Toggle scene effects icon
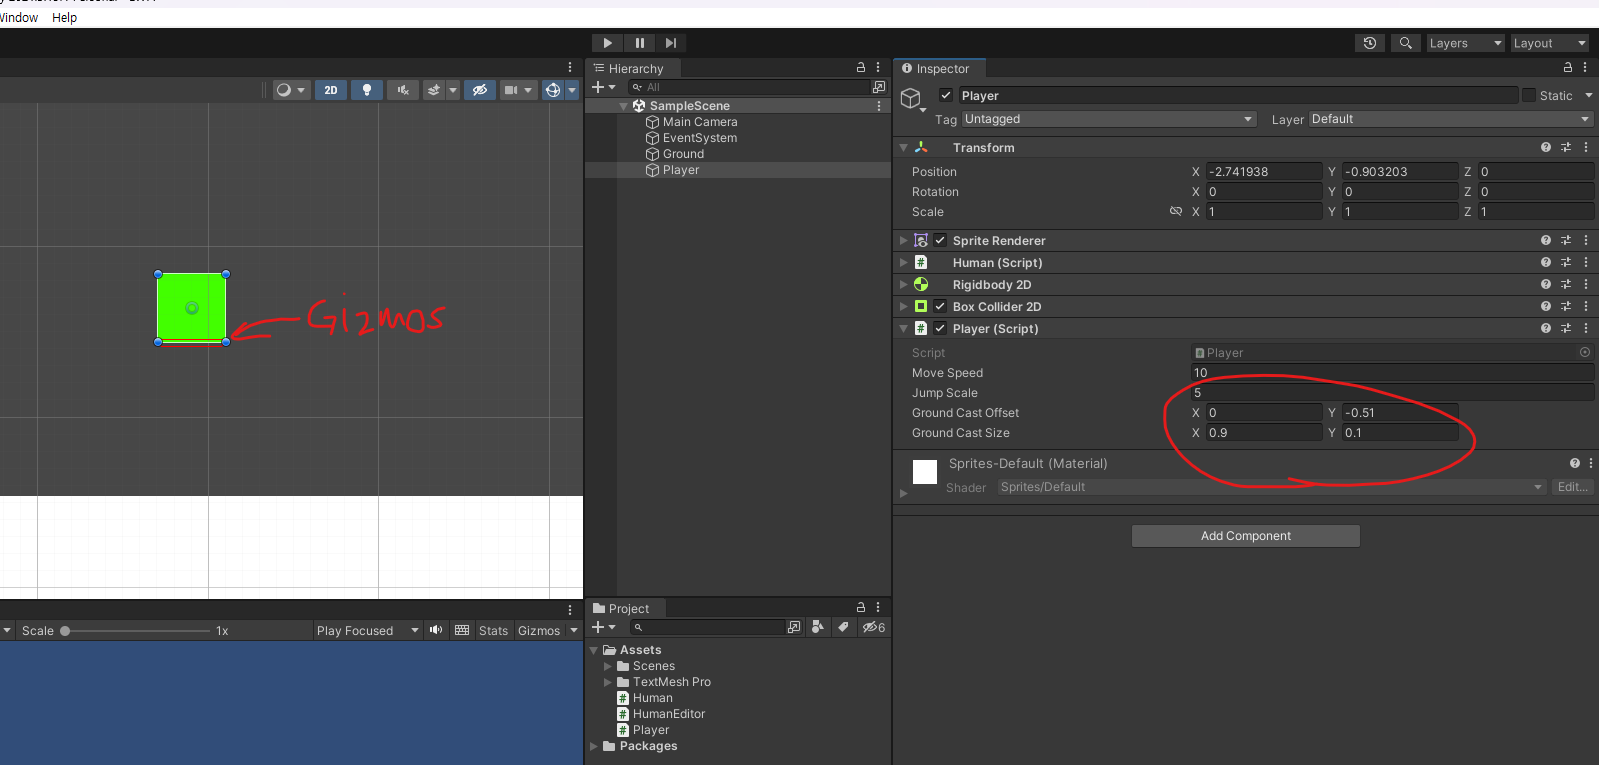1599x765 pixels. click(x=434, y=90)
